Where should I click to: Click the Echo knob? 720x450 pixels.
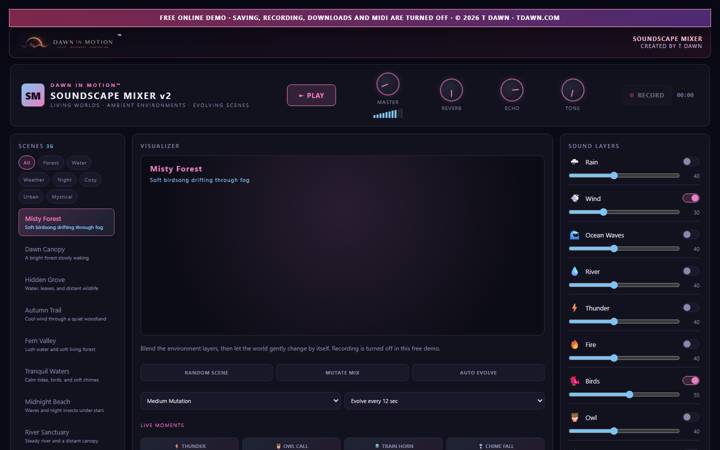512,90
